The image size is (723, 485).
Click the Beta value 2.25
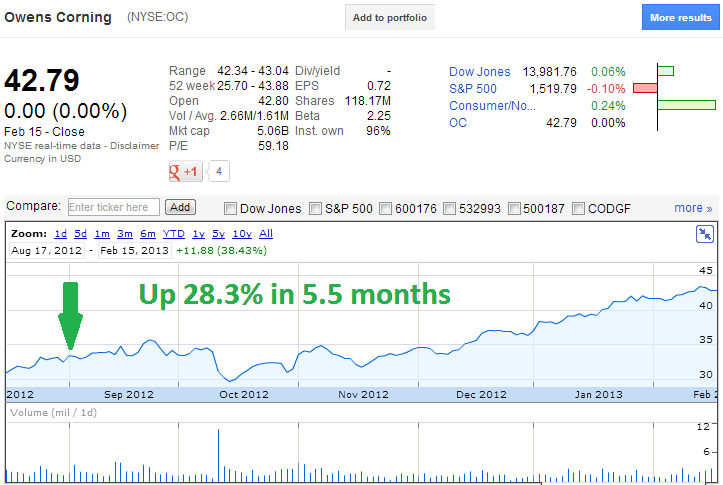coord(379,116)
